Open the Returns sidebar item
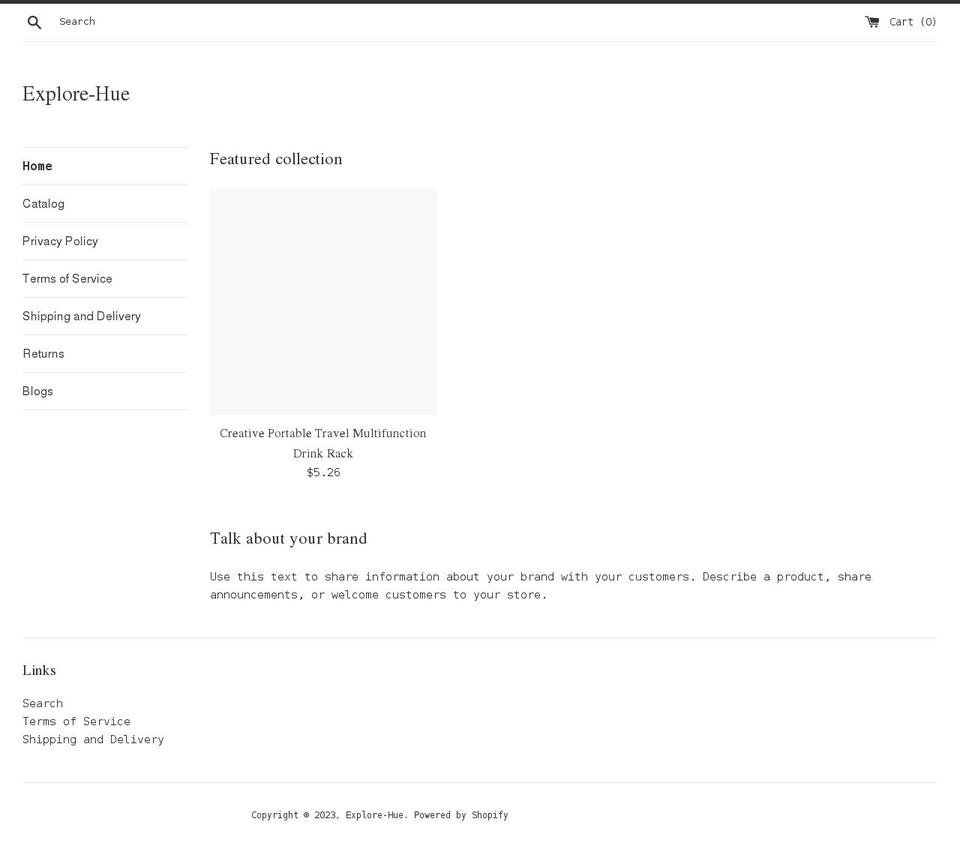Viewport: 960px width, 846px height. click(43, 354)
